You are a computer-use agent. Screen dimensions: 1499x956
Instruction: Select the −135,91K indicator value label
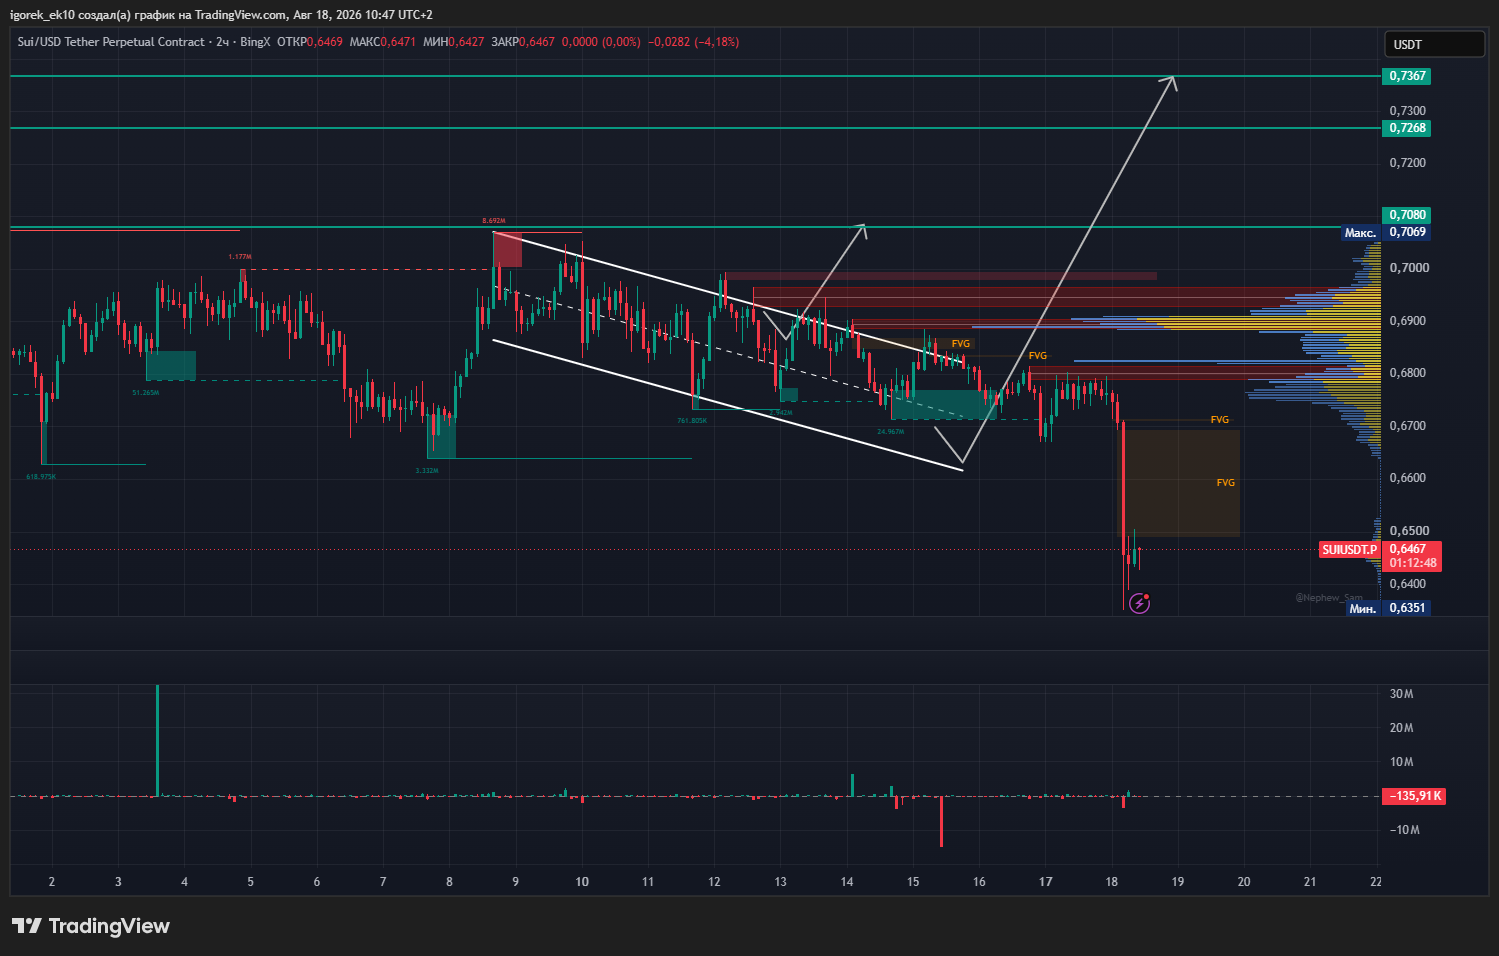tap(1414, 796)
